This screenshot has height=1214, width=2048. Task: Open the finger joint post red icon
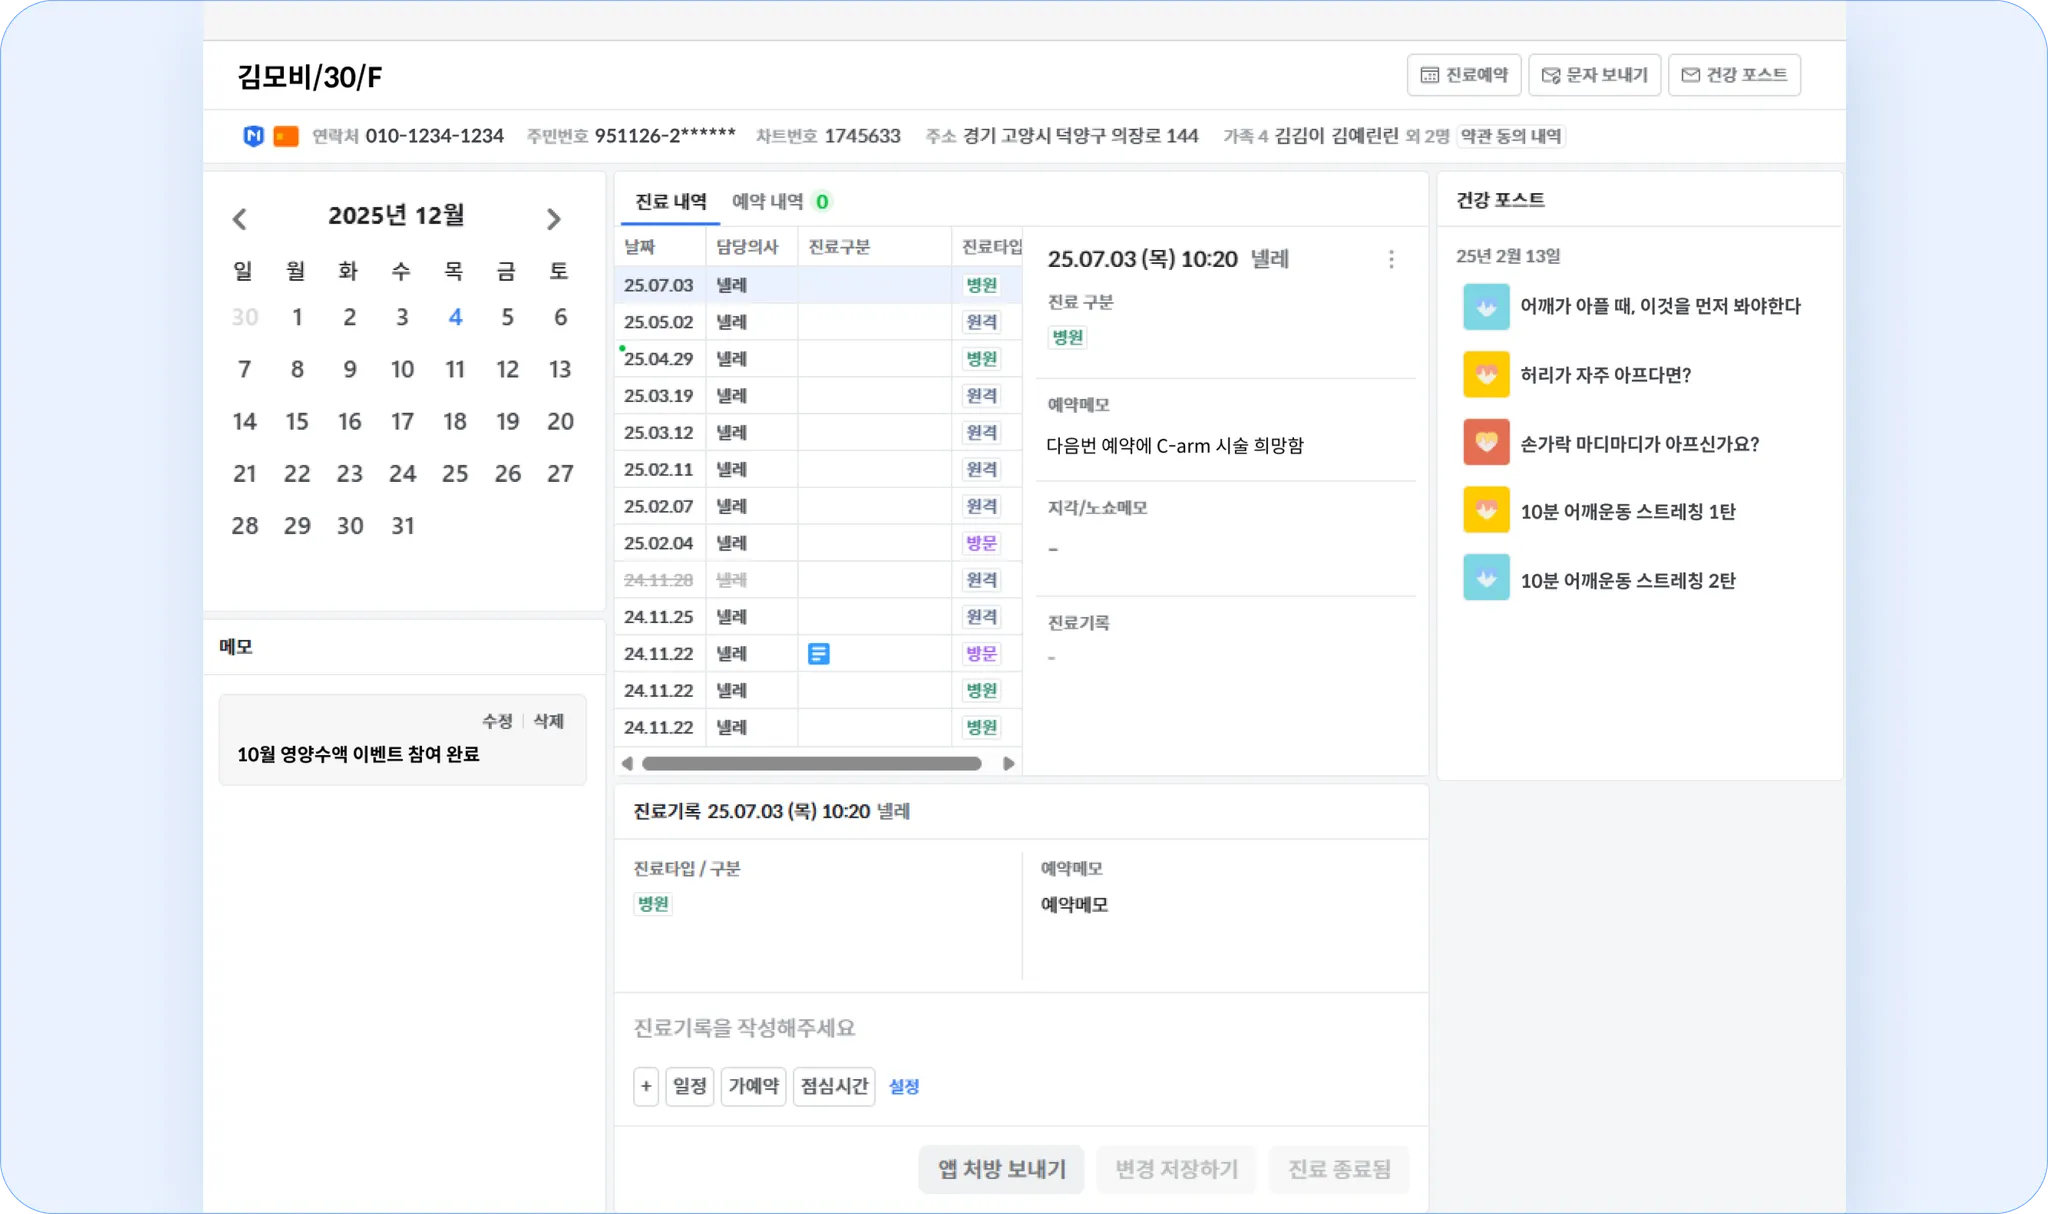[1486, 443]
